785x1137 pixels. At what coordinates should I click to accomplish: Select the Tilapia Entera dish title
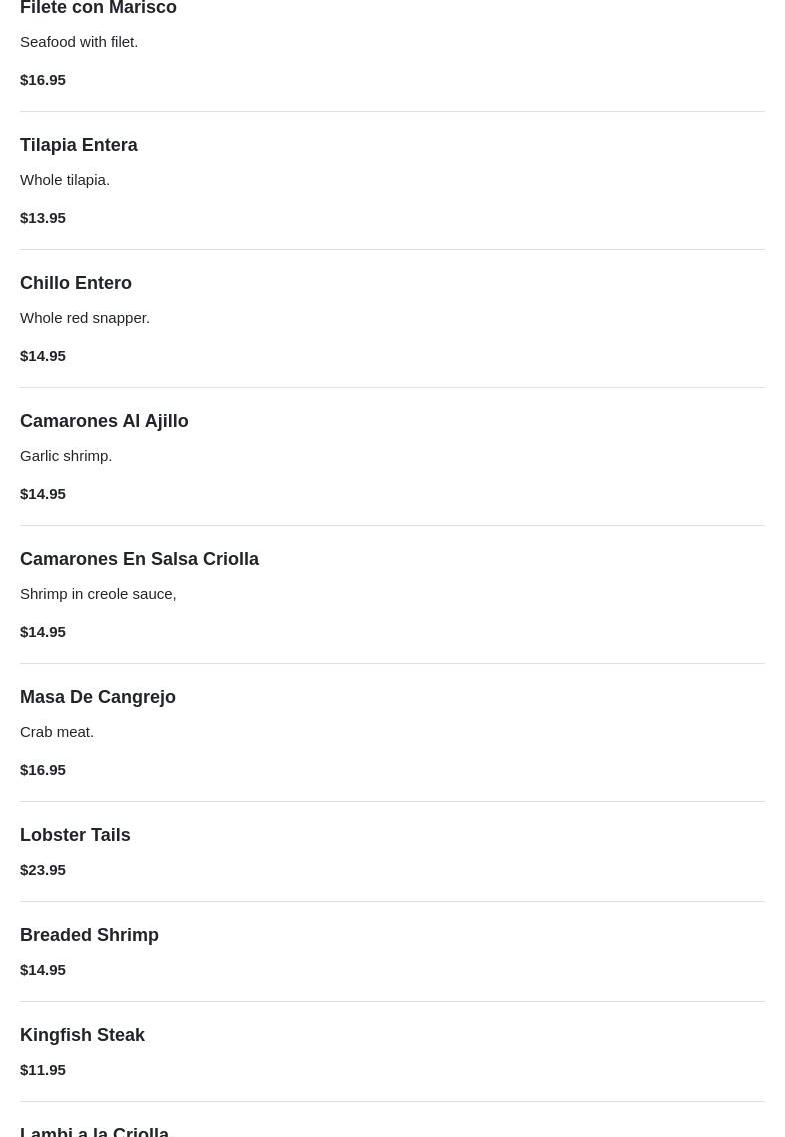pos(79,145)
